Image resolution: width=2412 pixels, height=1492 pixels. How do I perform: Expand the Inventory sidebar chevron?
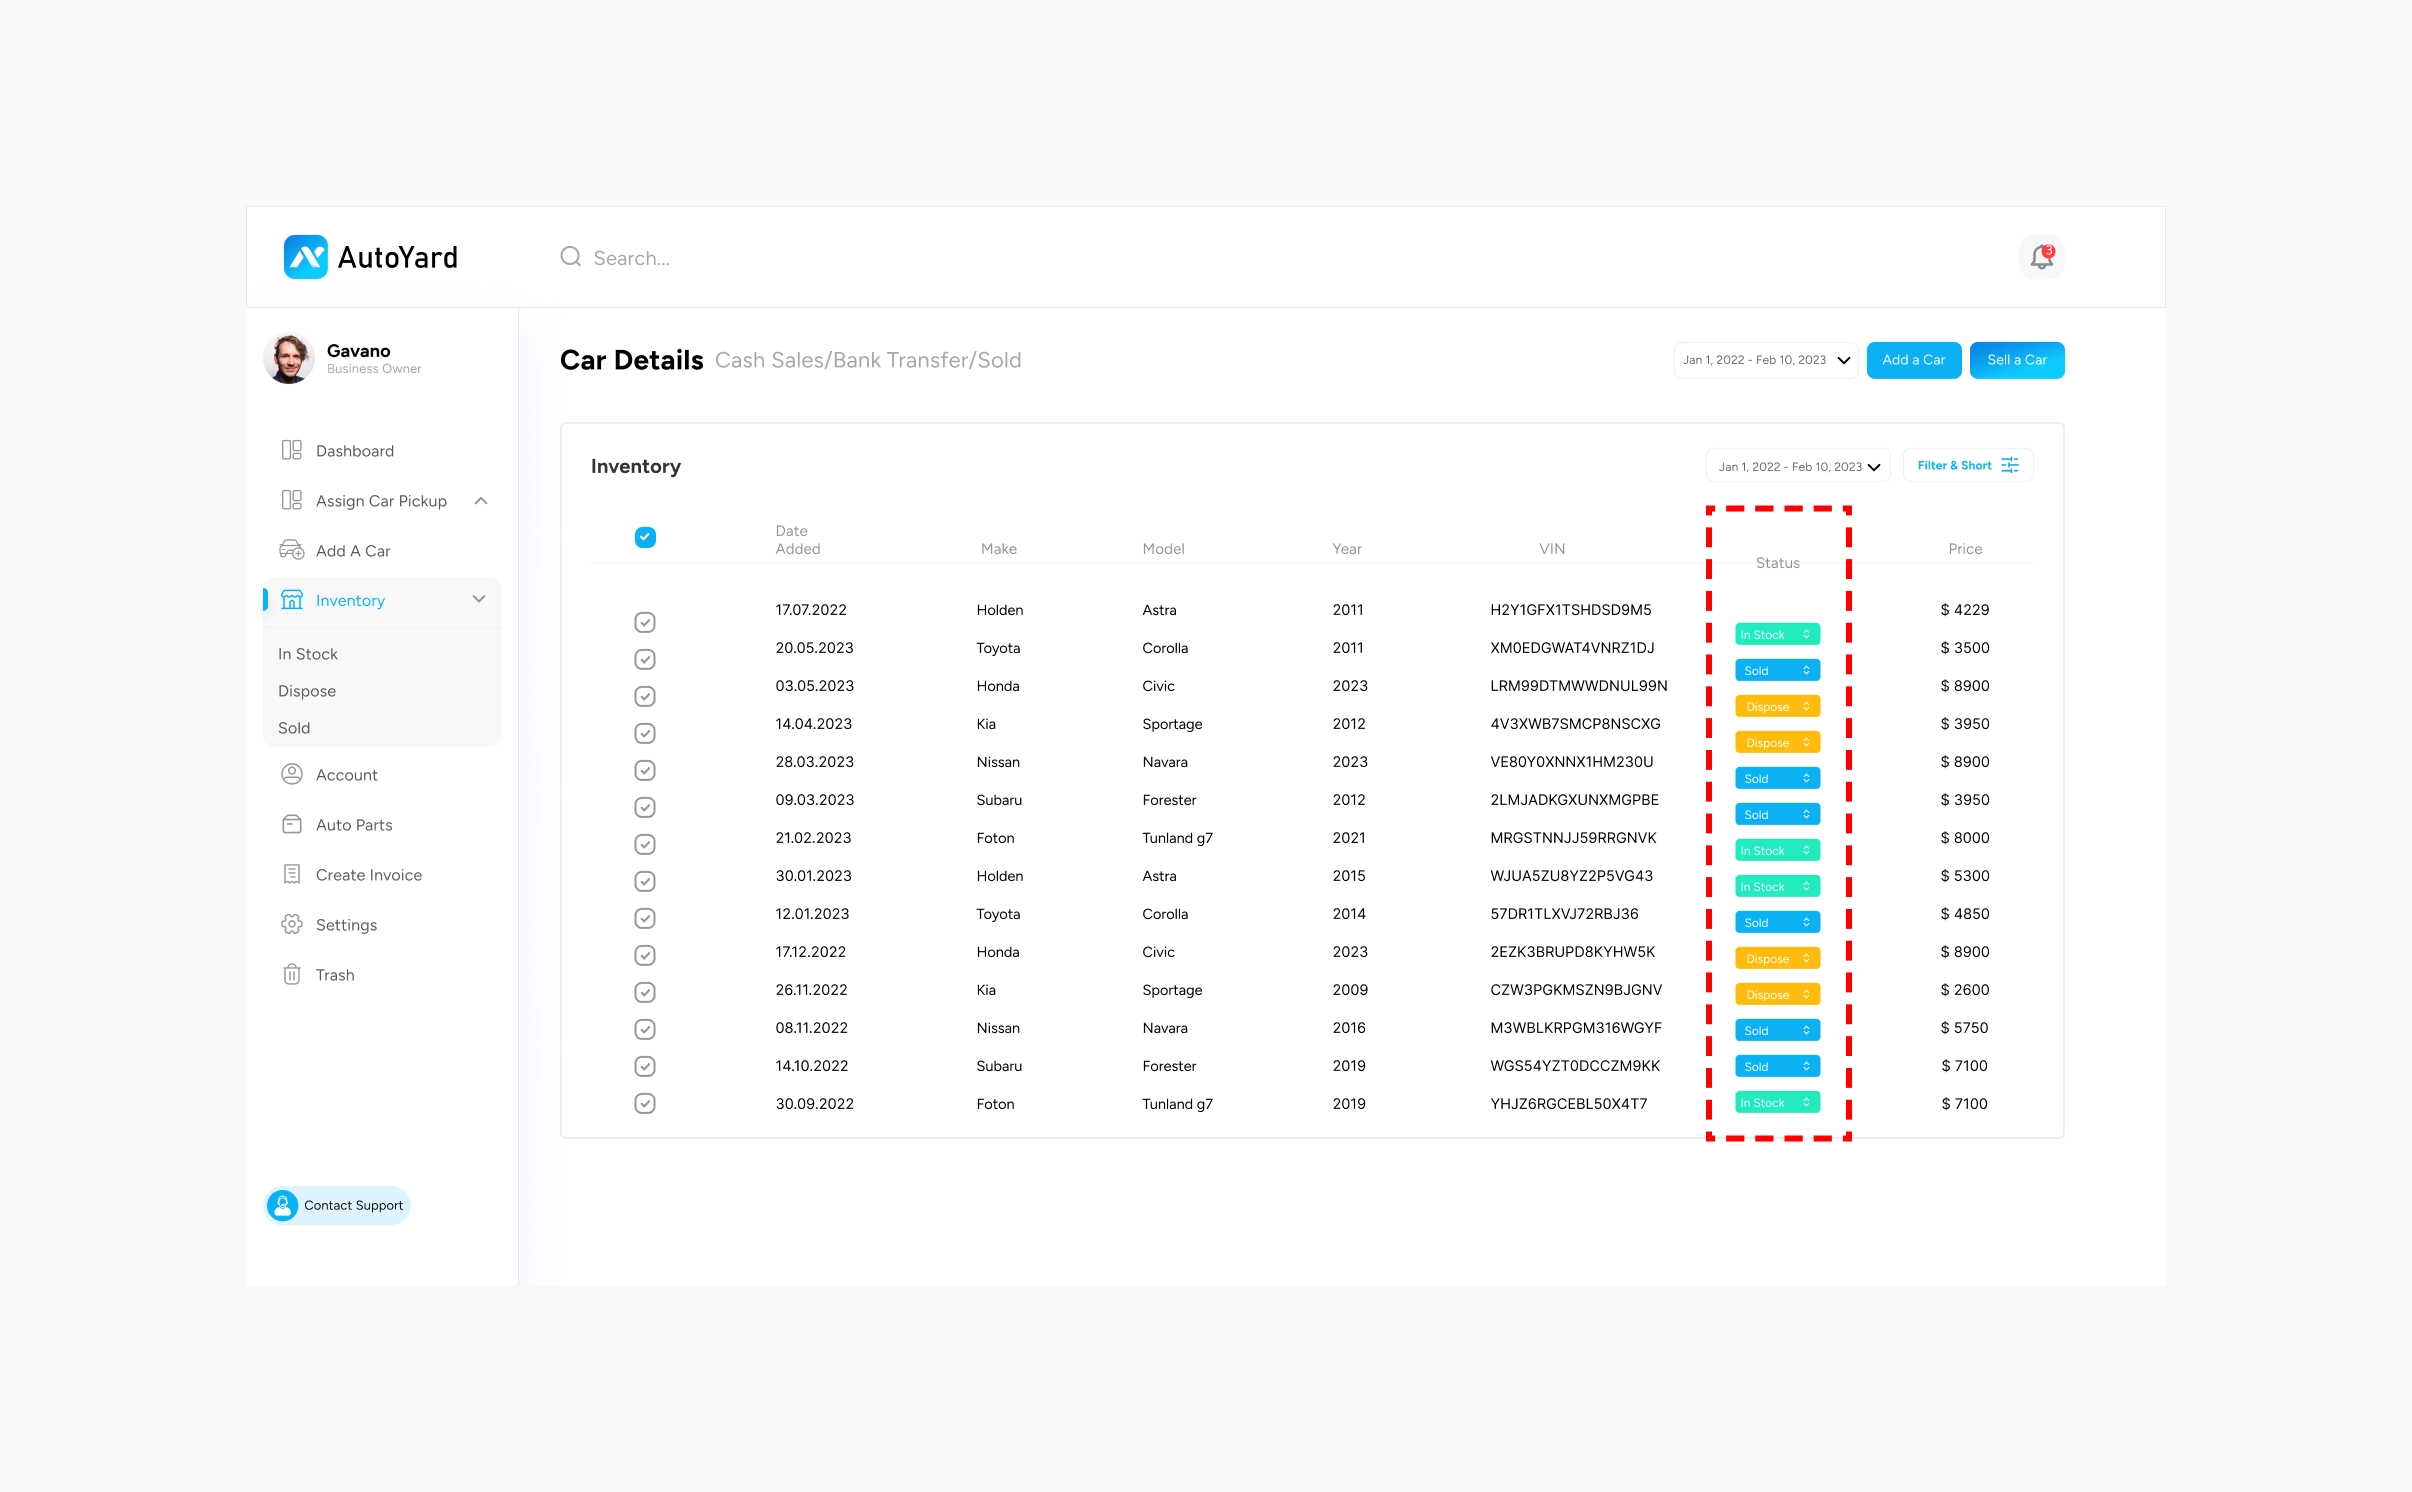click(x=479, y=599)
